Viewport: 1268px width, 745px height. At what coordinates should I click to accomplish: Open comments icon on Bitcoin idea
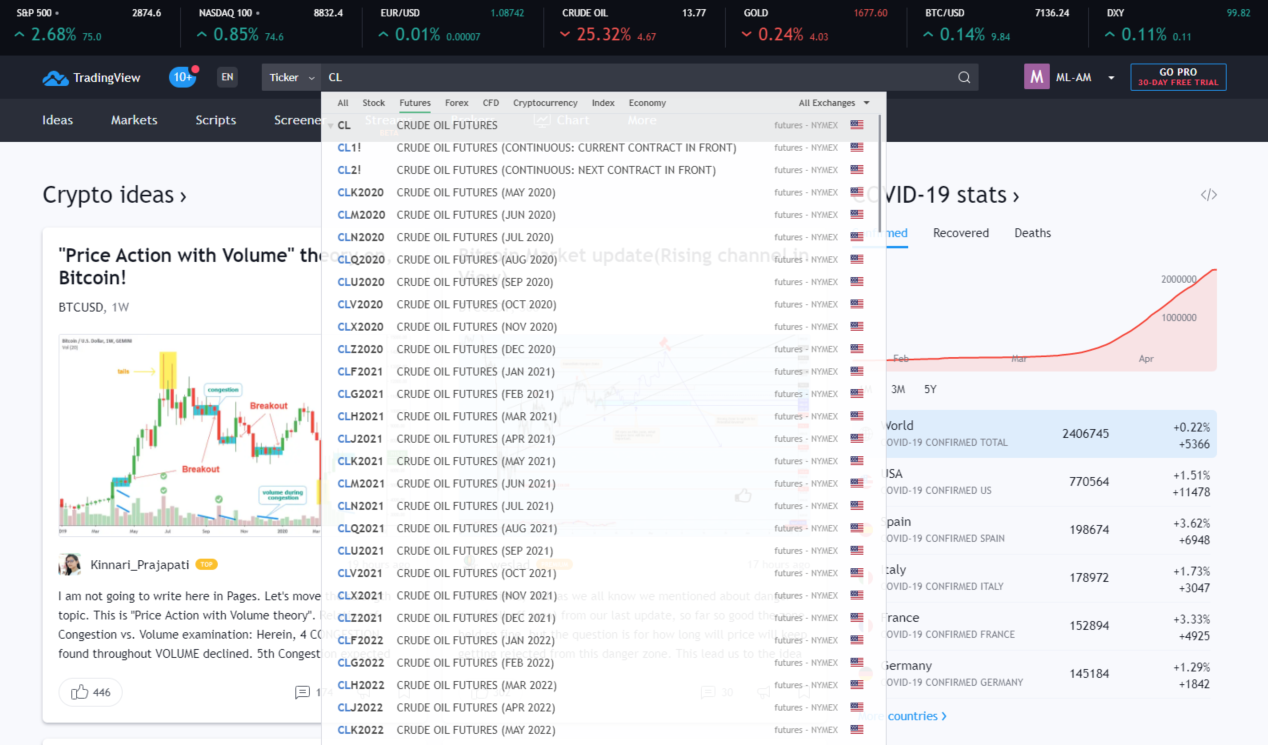(302, 692)
